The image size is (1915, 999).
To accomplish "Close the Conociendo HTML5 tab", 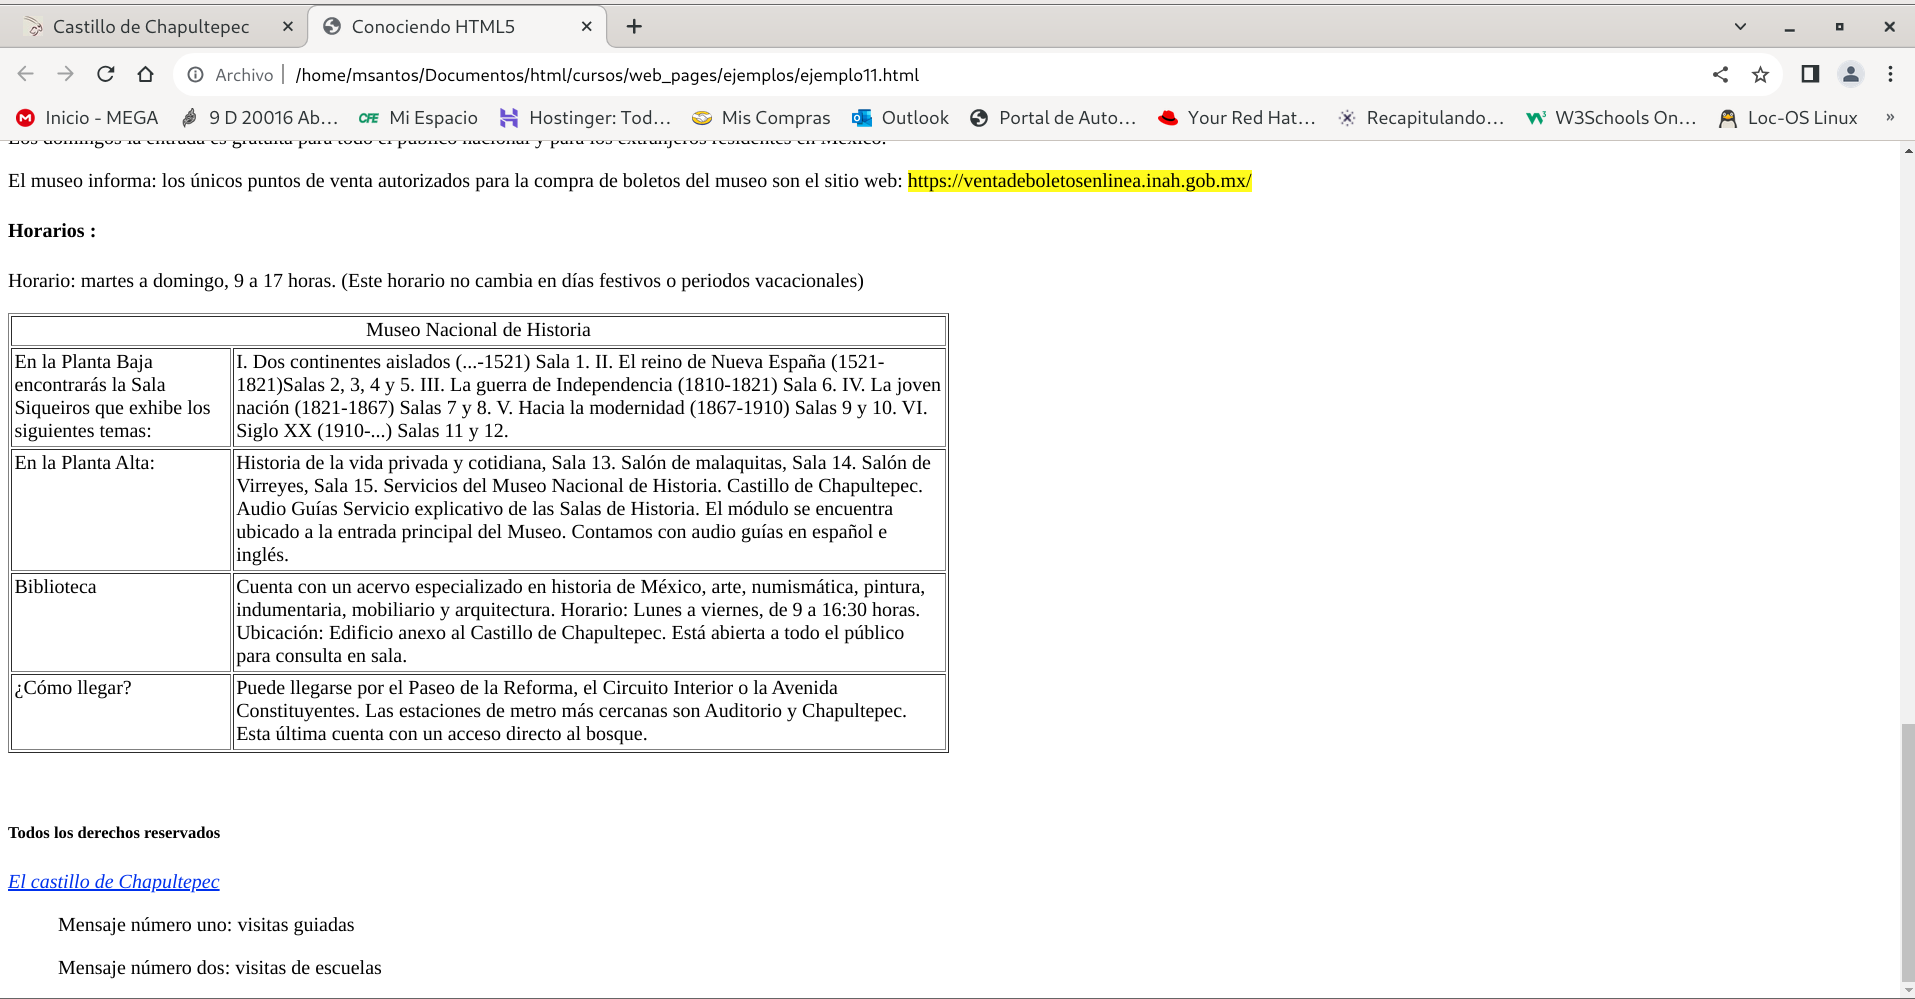I will [x=587, y=27].
